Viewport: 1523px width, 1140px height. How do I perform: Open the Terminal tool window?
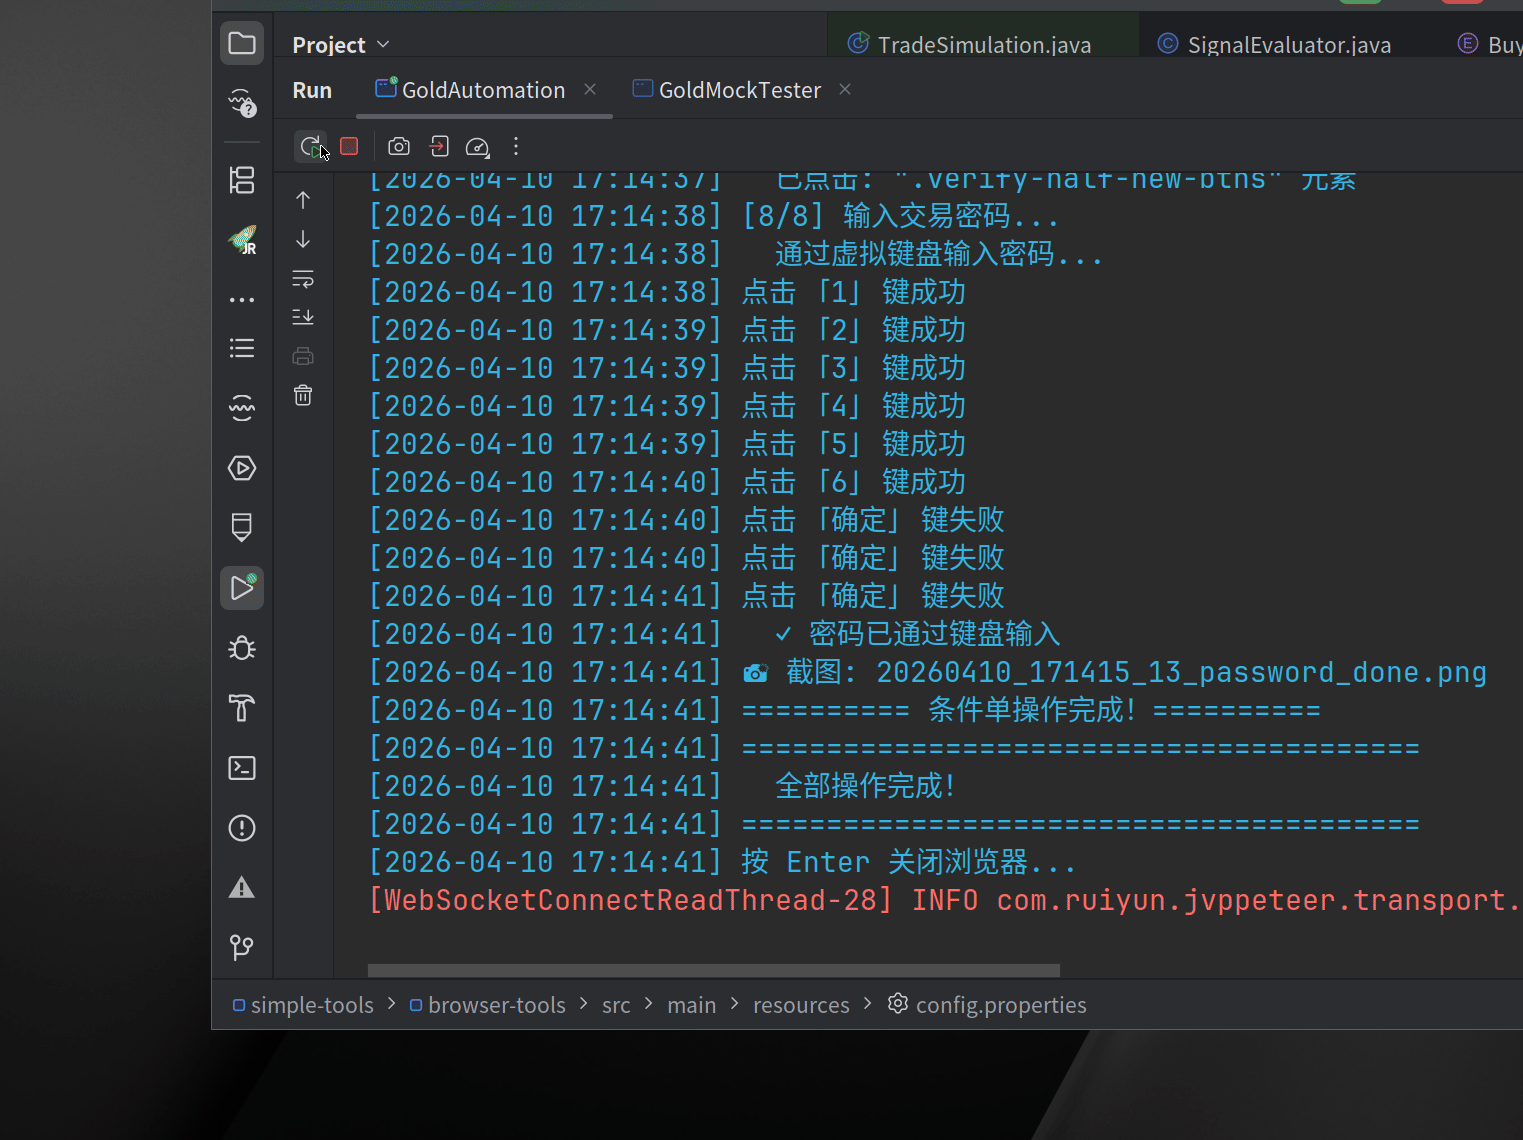click(242, 767)
